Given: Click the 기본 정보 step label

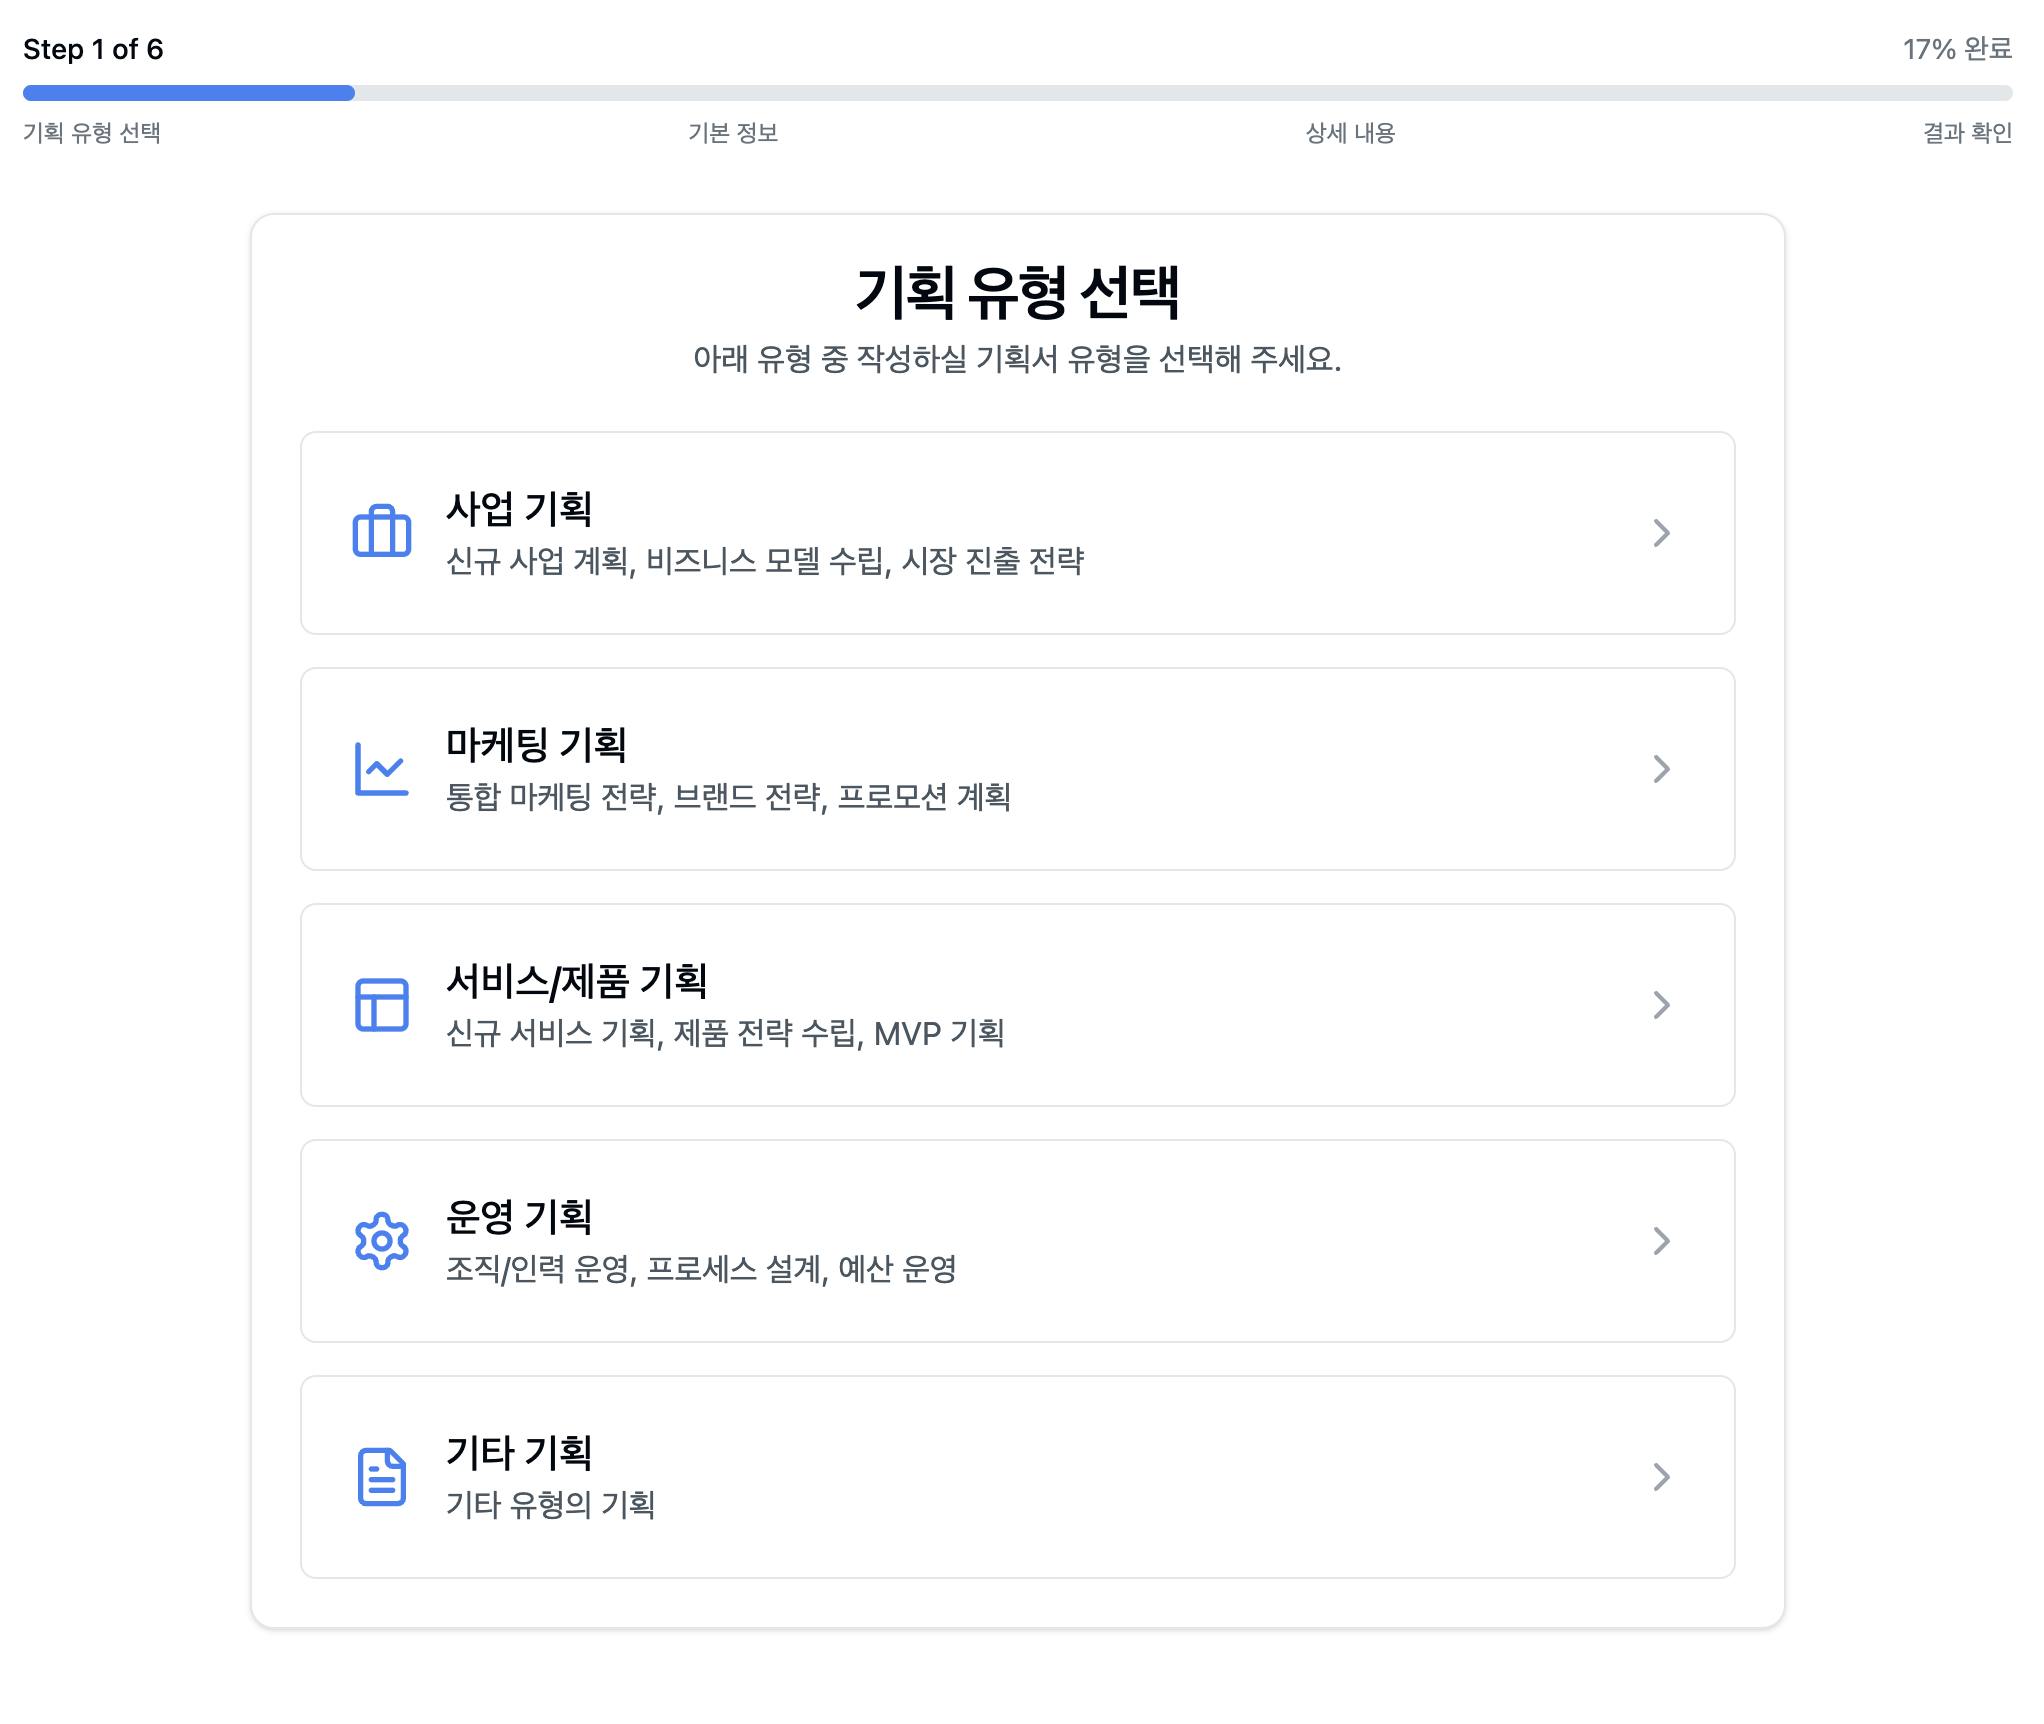Looking at the screenshot, I should [733, 133].
